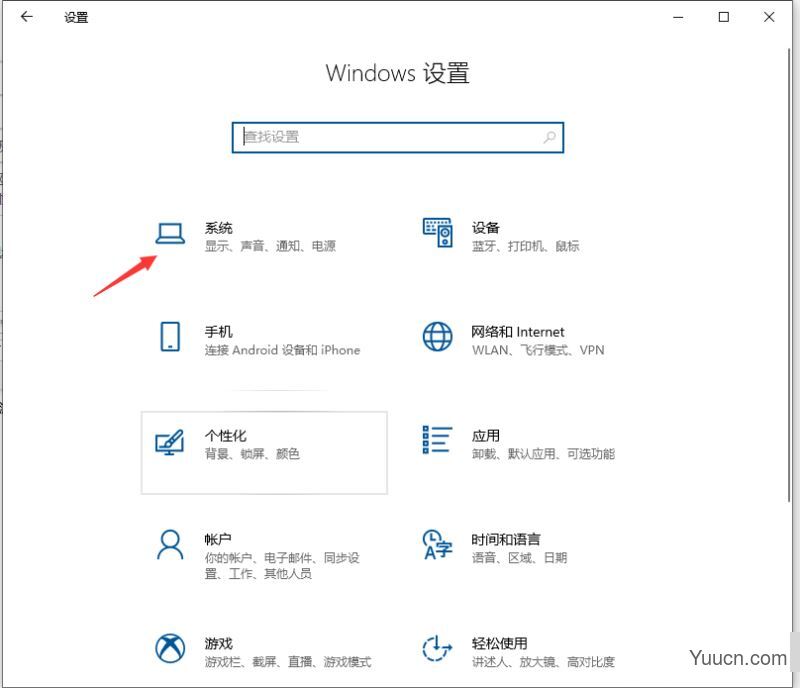The image size is (800, 688).
Task: Open the 手机 category title
Action: click(218, 332)
